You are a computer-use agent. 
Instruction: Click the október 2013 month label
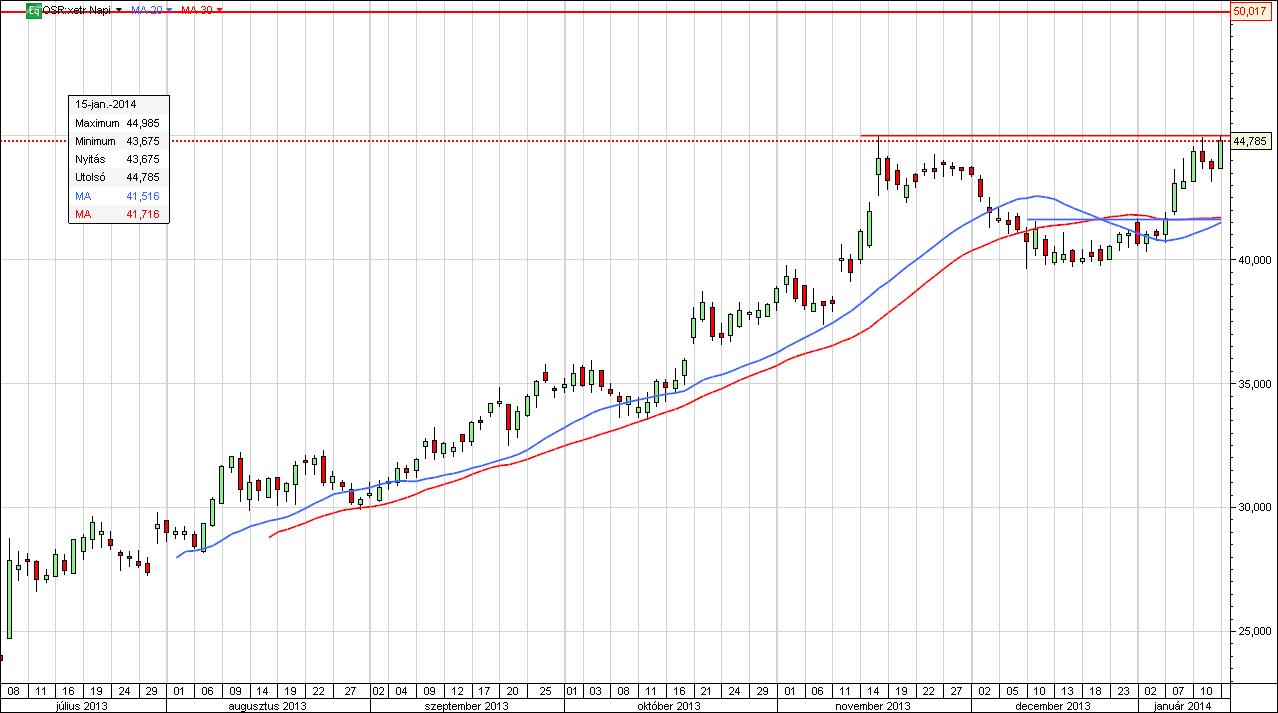tap(668, 705)
